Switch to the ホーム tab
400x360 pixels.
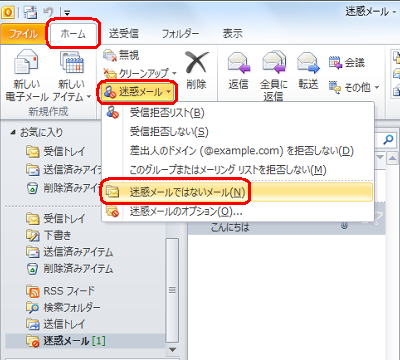[73, 34]
